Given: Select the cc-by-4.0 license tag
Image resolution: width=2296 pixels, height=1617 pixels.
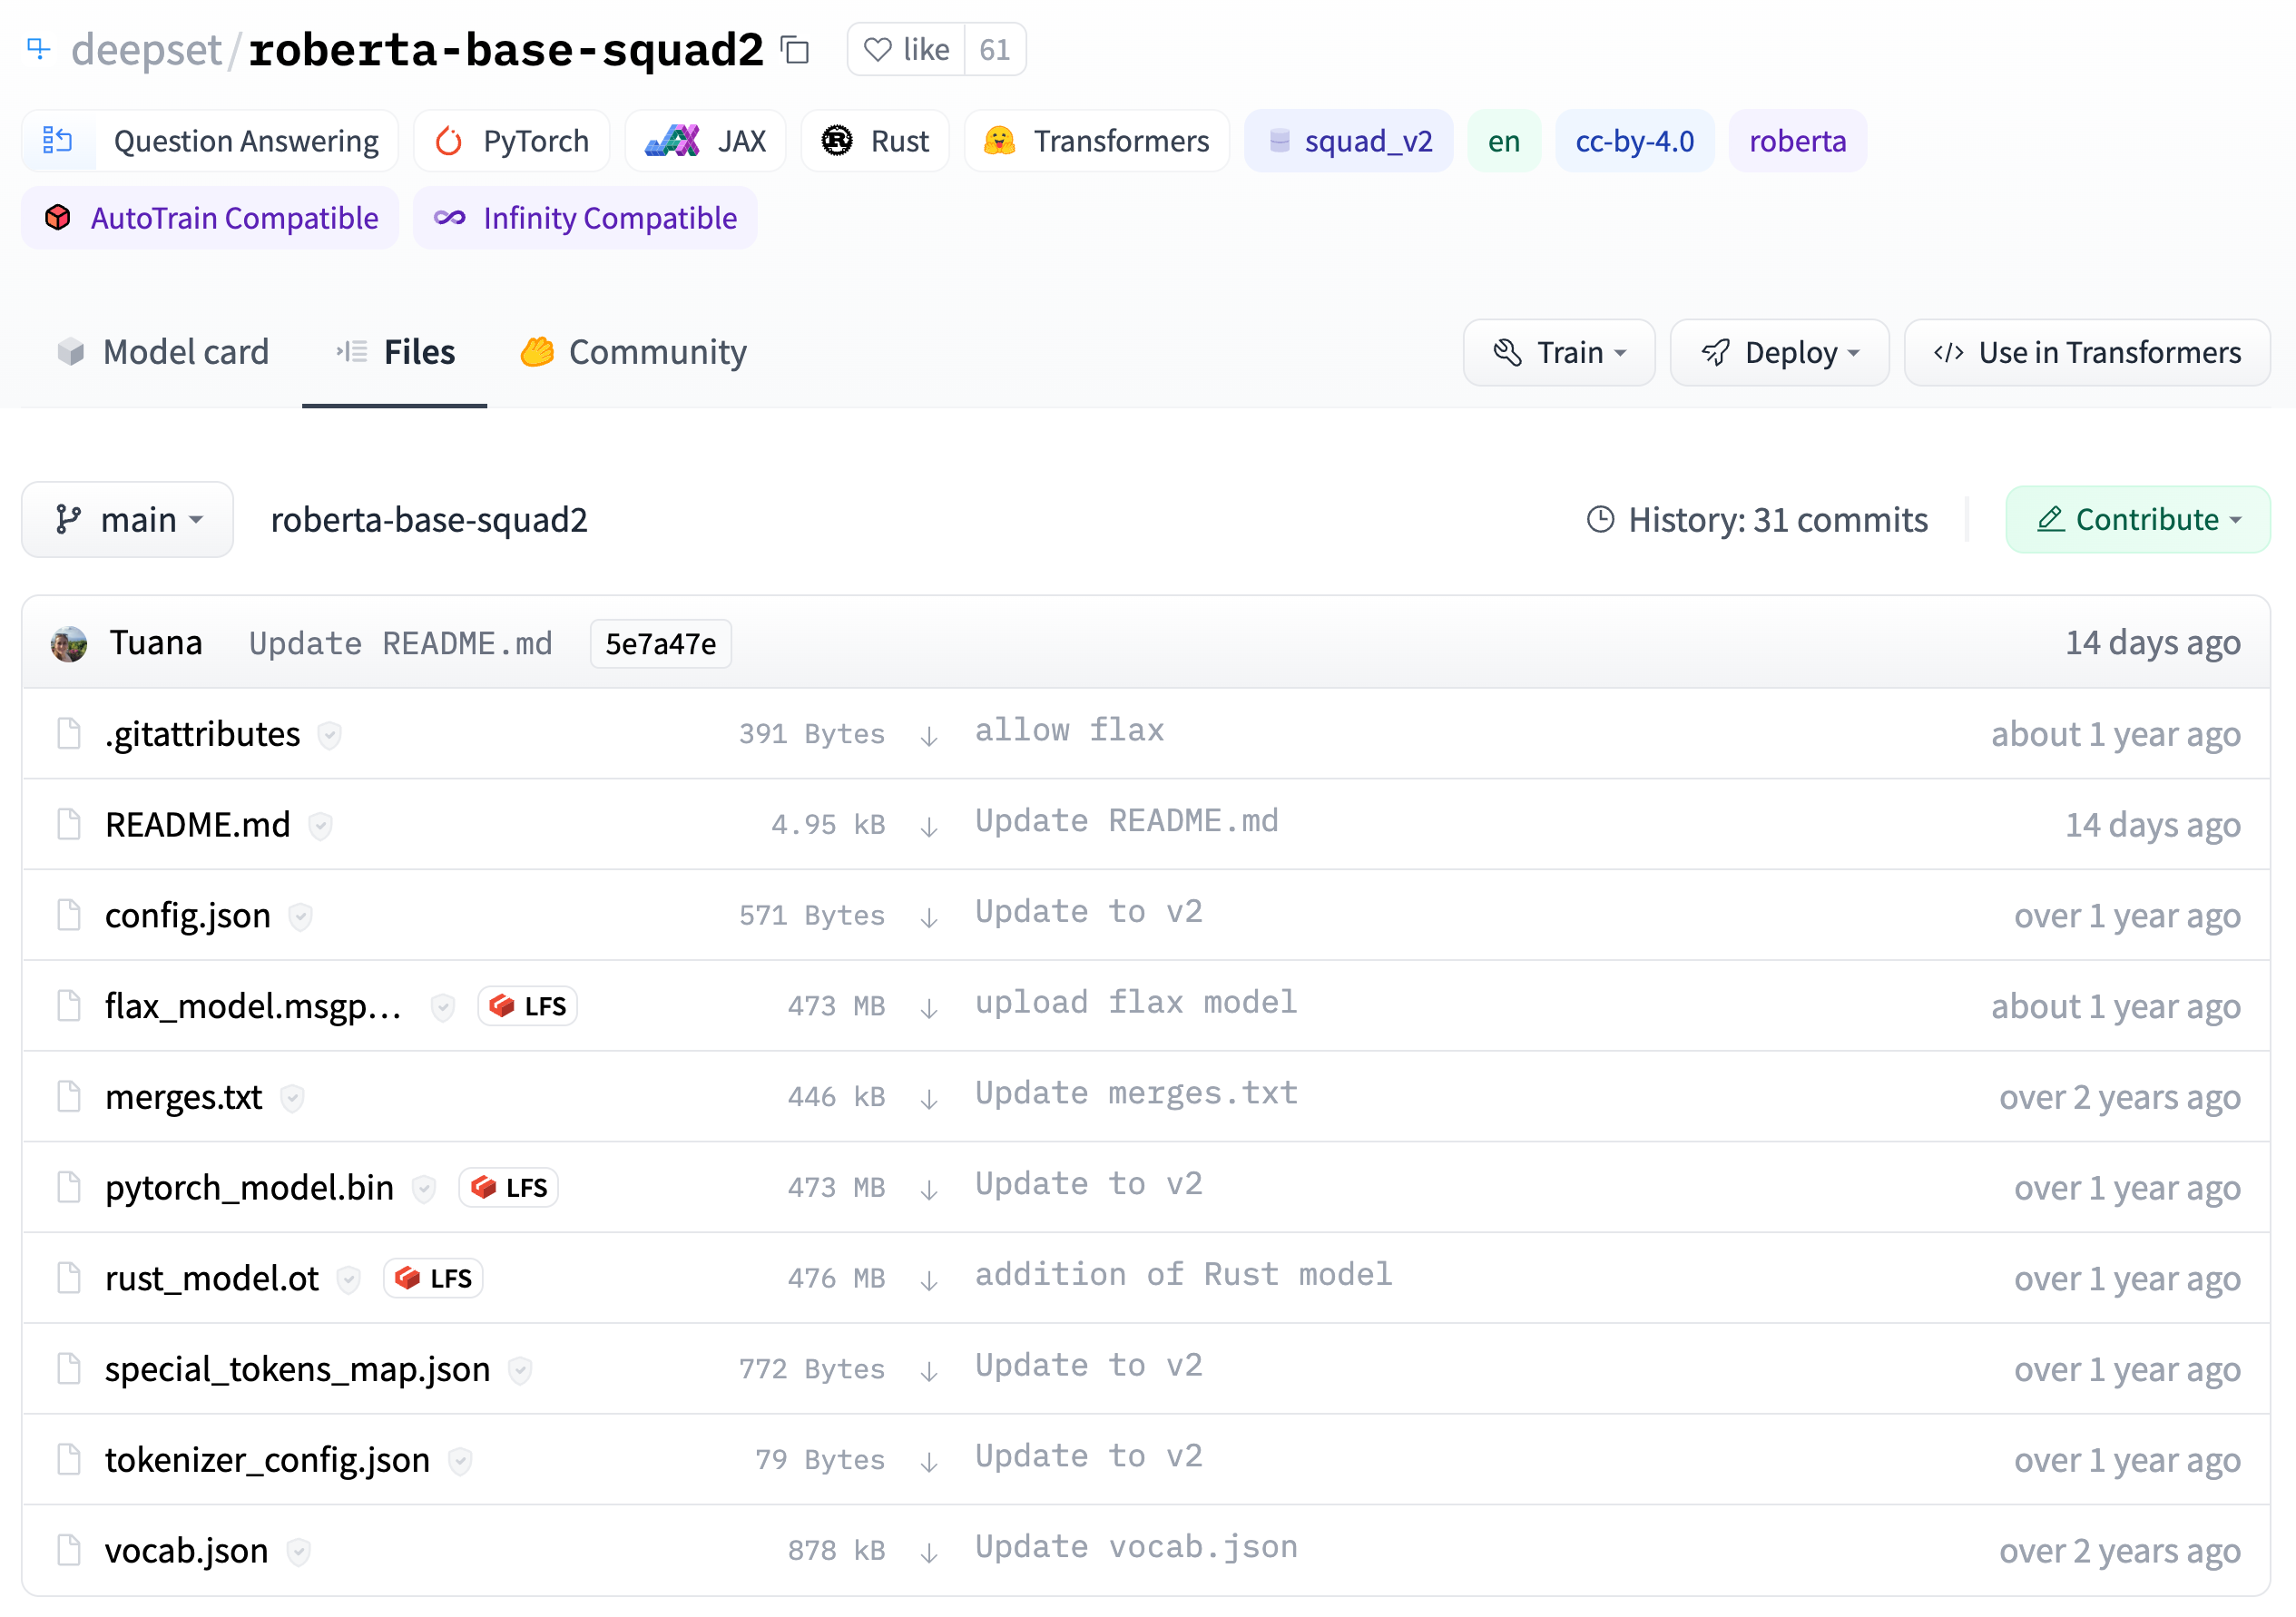Looking at the screenshot, I should tap(1635, 141).
